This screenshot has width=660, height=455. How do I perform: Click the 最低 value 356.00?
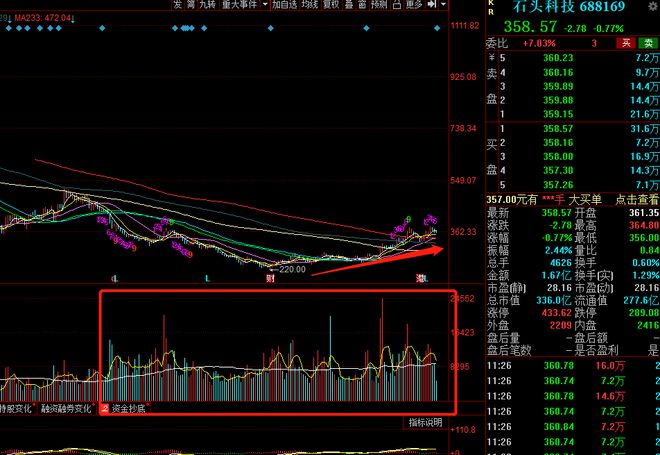coord(644,238)
